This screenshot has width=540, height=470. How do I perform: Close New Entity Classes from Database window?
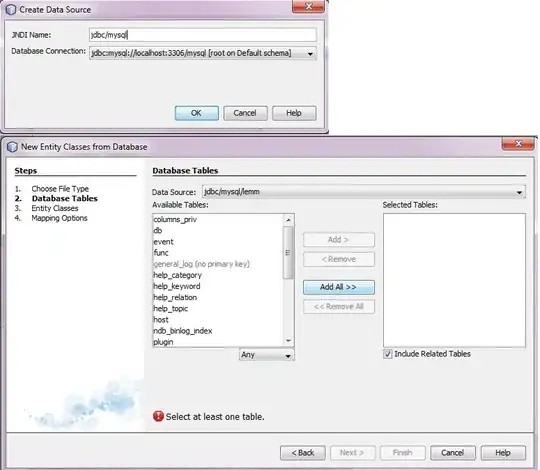point(518,144)
